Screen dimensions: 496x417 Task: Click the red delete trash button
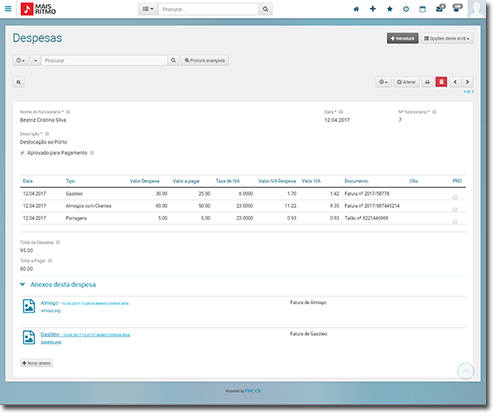click(441, 82)
